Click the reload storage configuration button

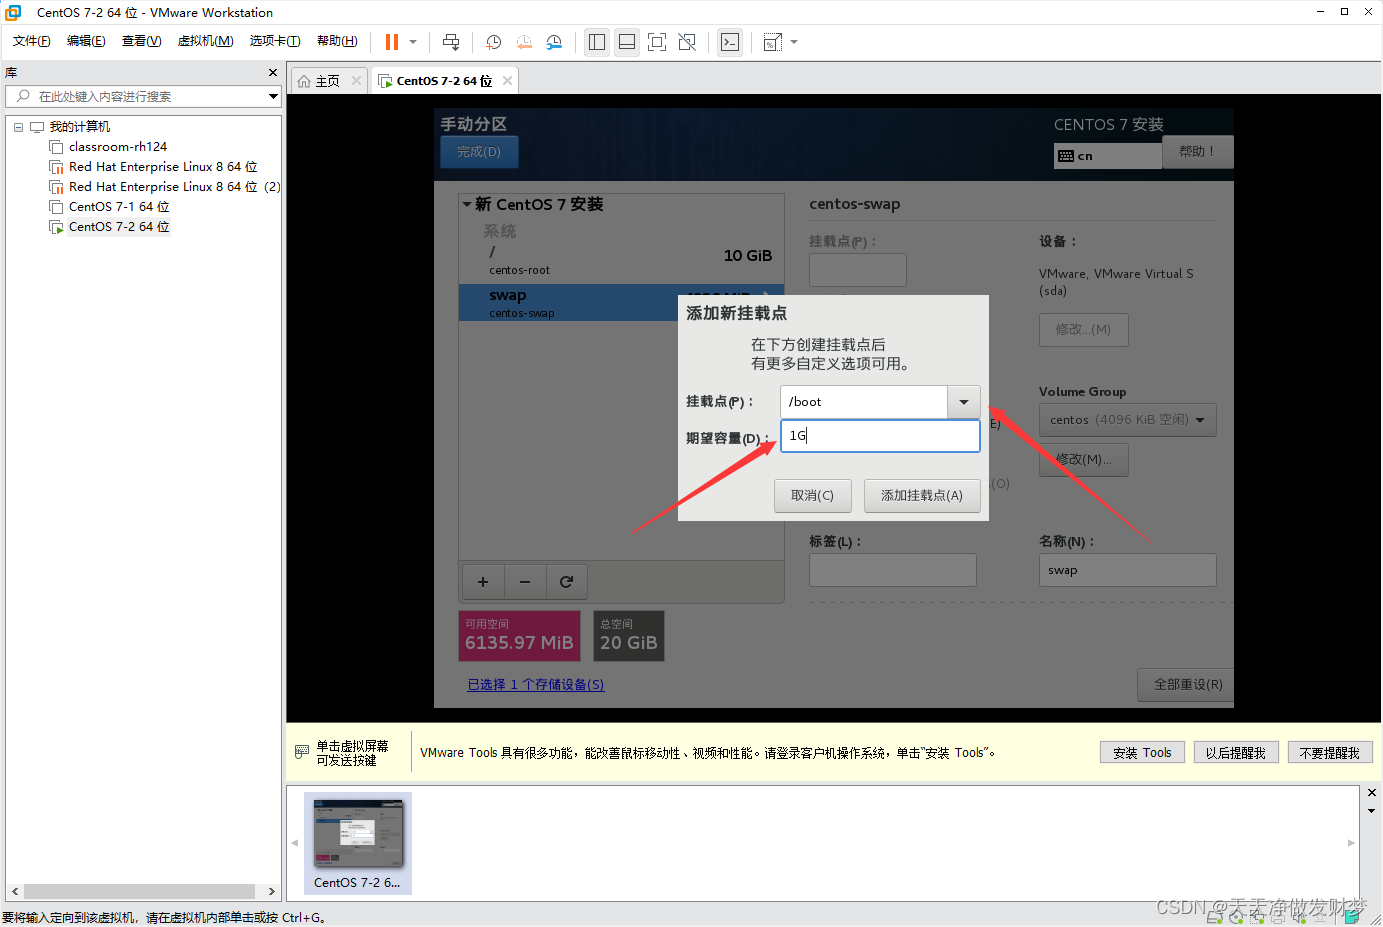coord(567,582)
